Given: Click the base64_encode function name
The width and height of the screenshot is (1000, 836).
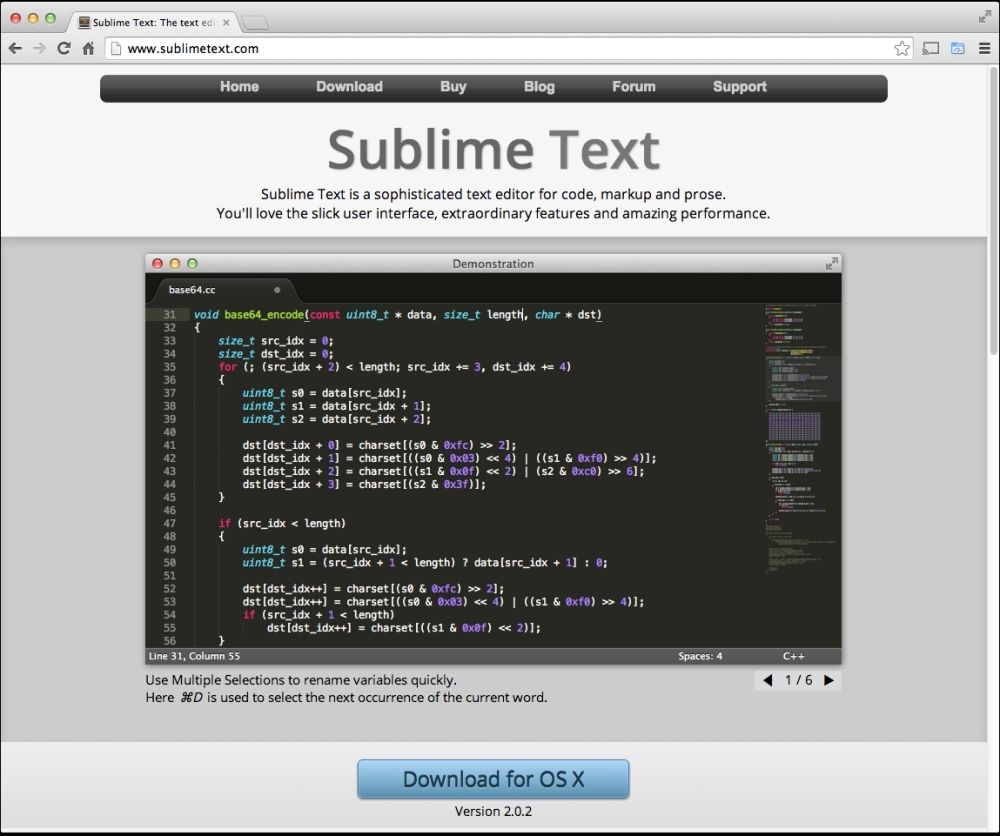Looking at the screenshot, I should click(264, 314).
